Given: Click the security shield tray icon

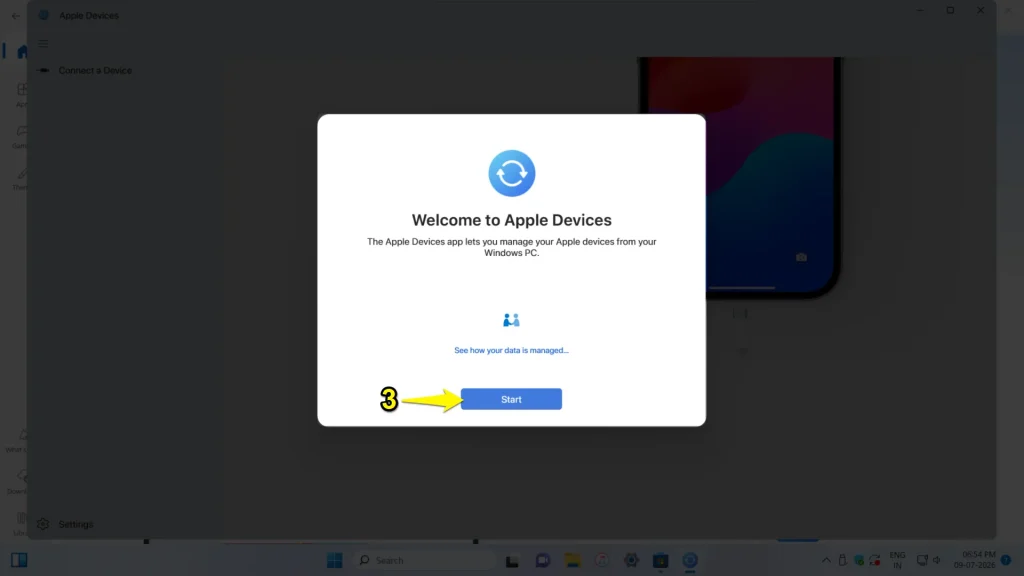Looking at the screenshot, I should tap(859, 560).
